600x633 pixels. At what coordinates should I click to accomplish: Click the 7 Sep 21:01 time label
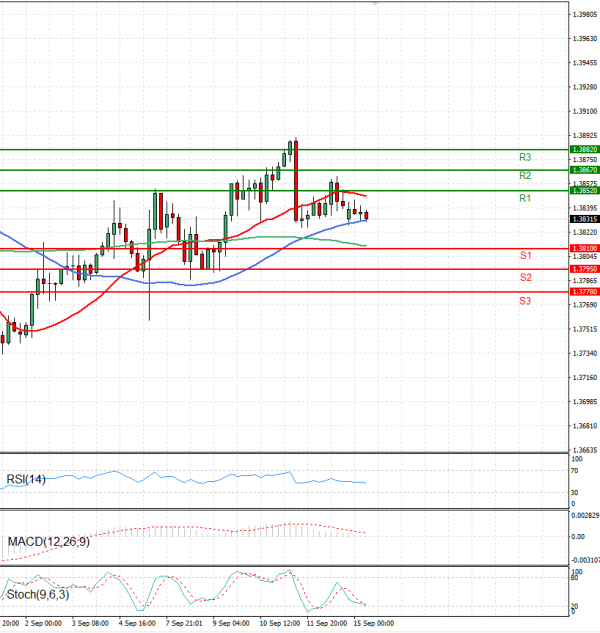point(184,623)
